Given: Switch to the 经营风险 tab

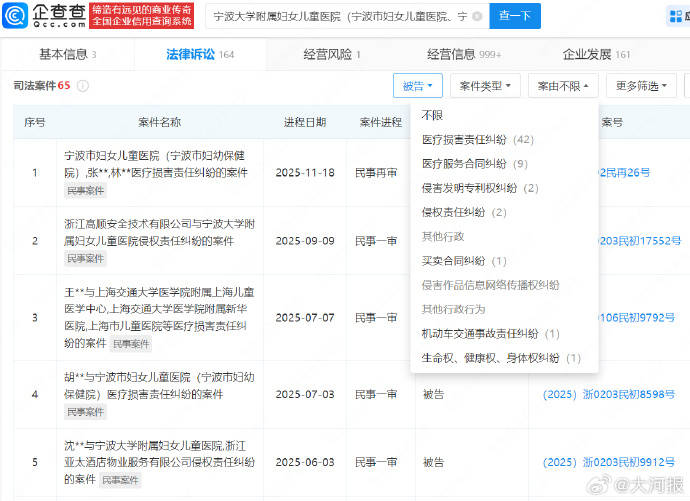Looking at the screenshot, I should click(x=332, y=55).
